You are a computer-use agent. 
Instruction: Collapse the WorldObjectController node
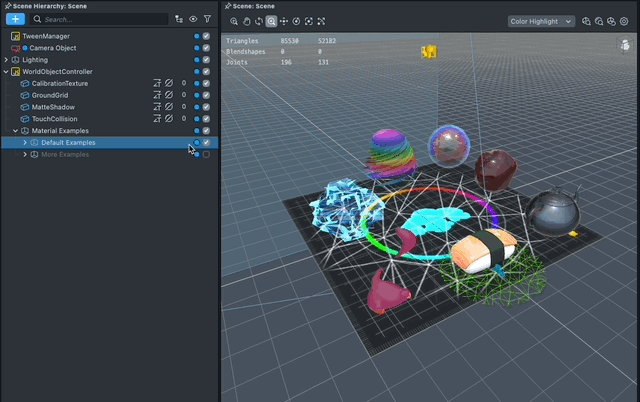coord(7,72)
